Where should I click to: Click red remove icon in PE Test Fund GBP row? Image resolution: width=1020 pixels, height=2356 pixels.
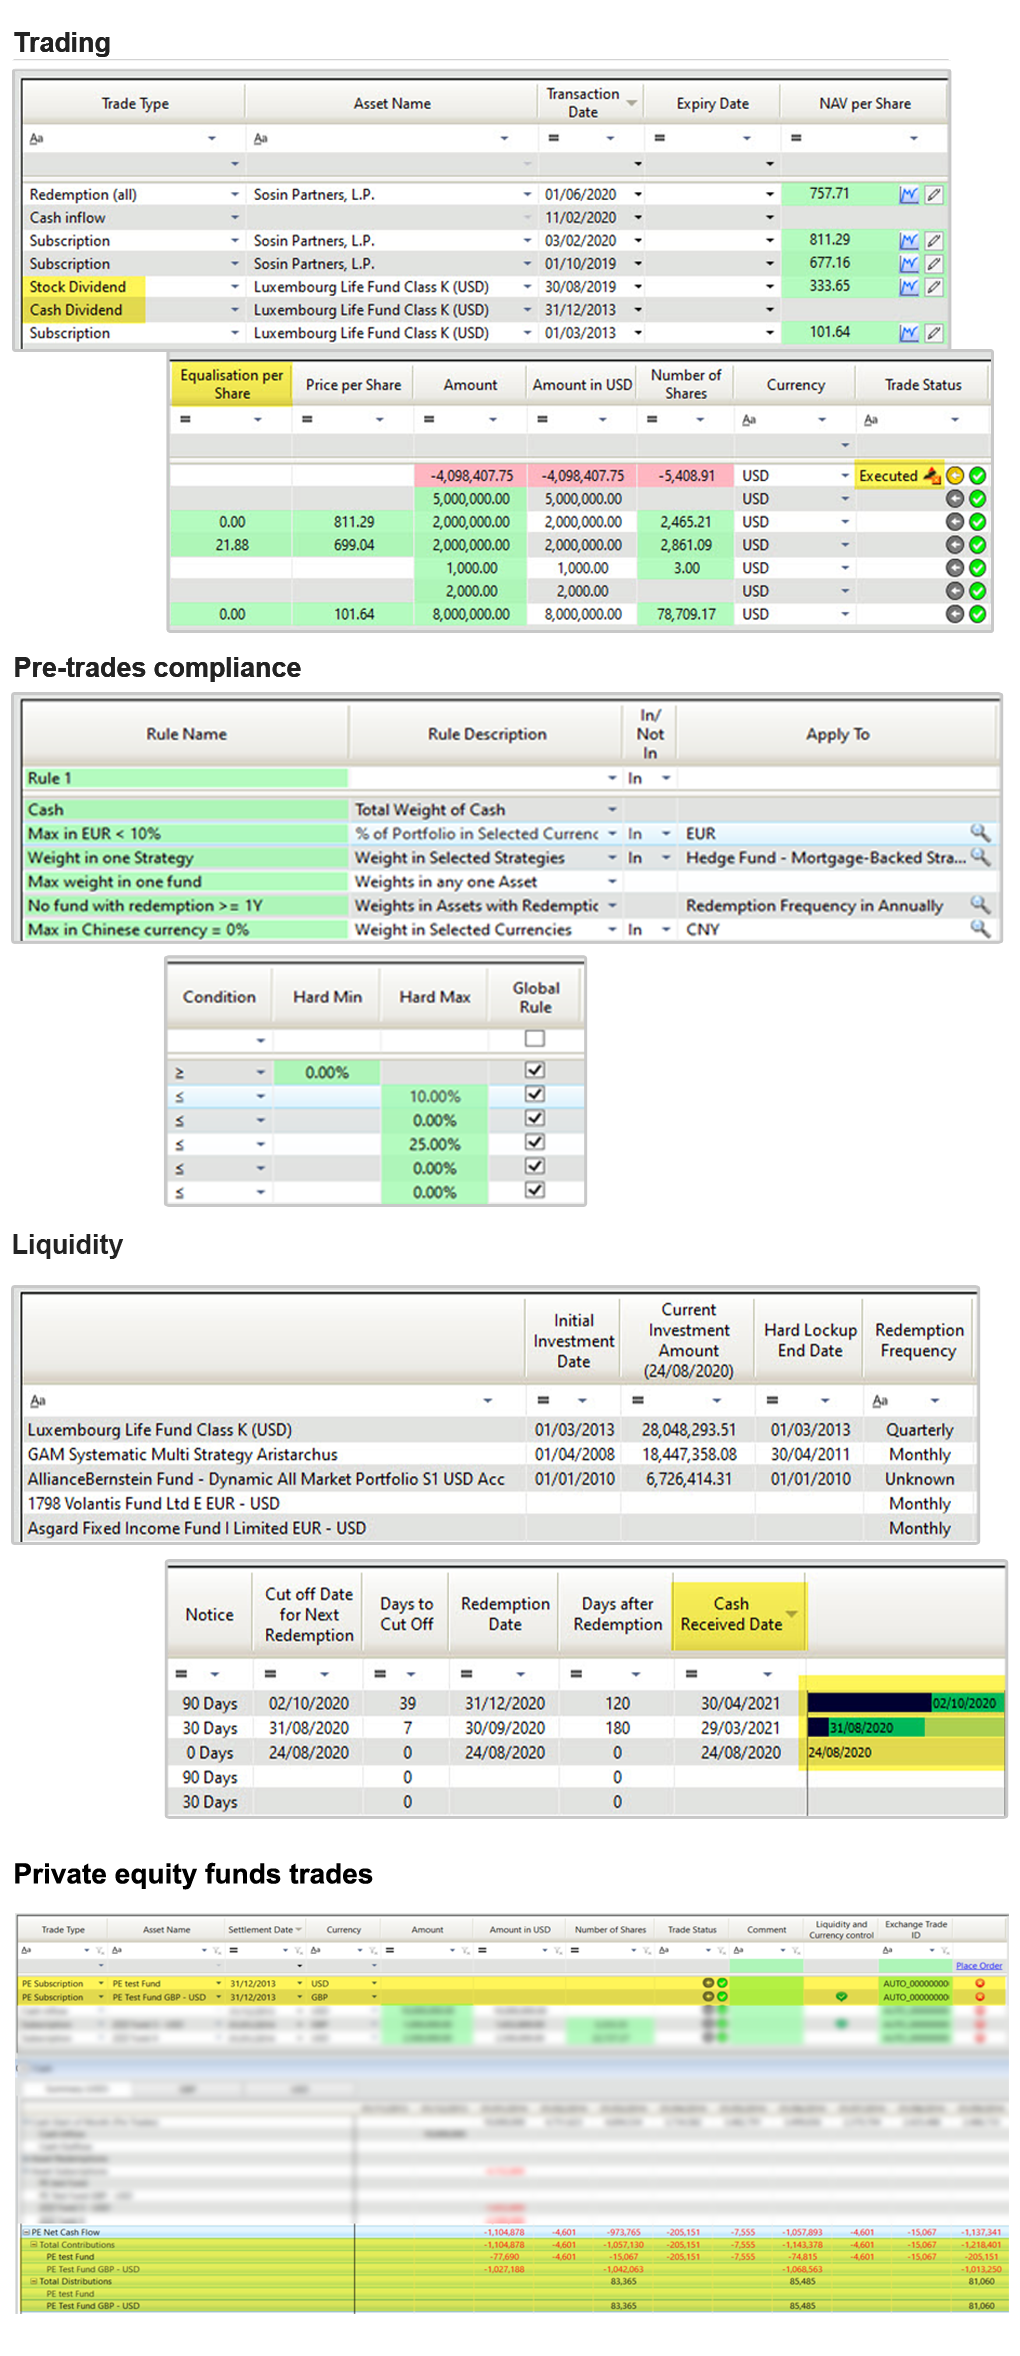pos(980,1997)
